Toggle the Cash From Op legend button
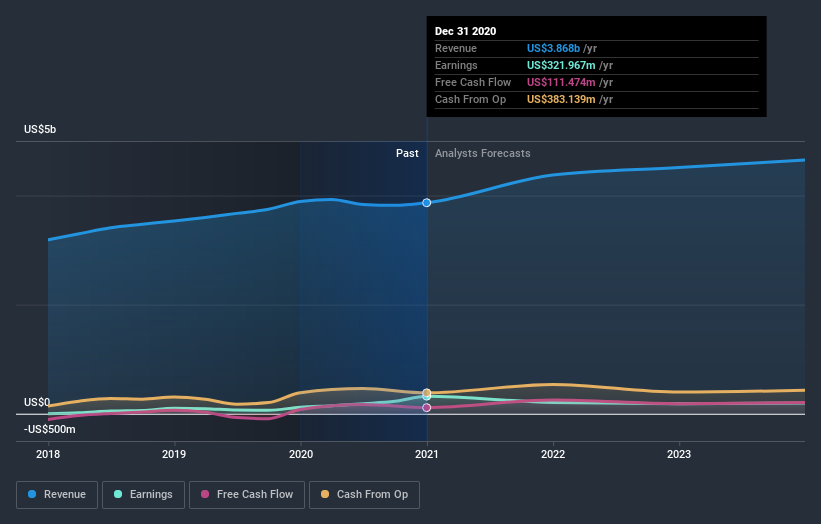821x524 pixels. pyautogui.click(x=364, y=495)
